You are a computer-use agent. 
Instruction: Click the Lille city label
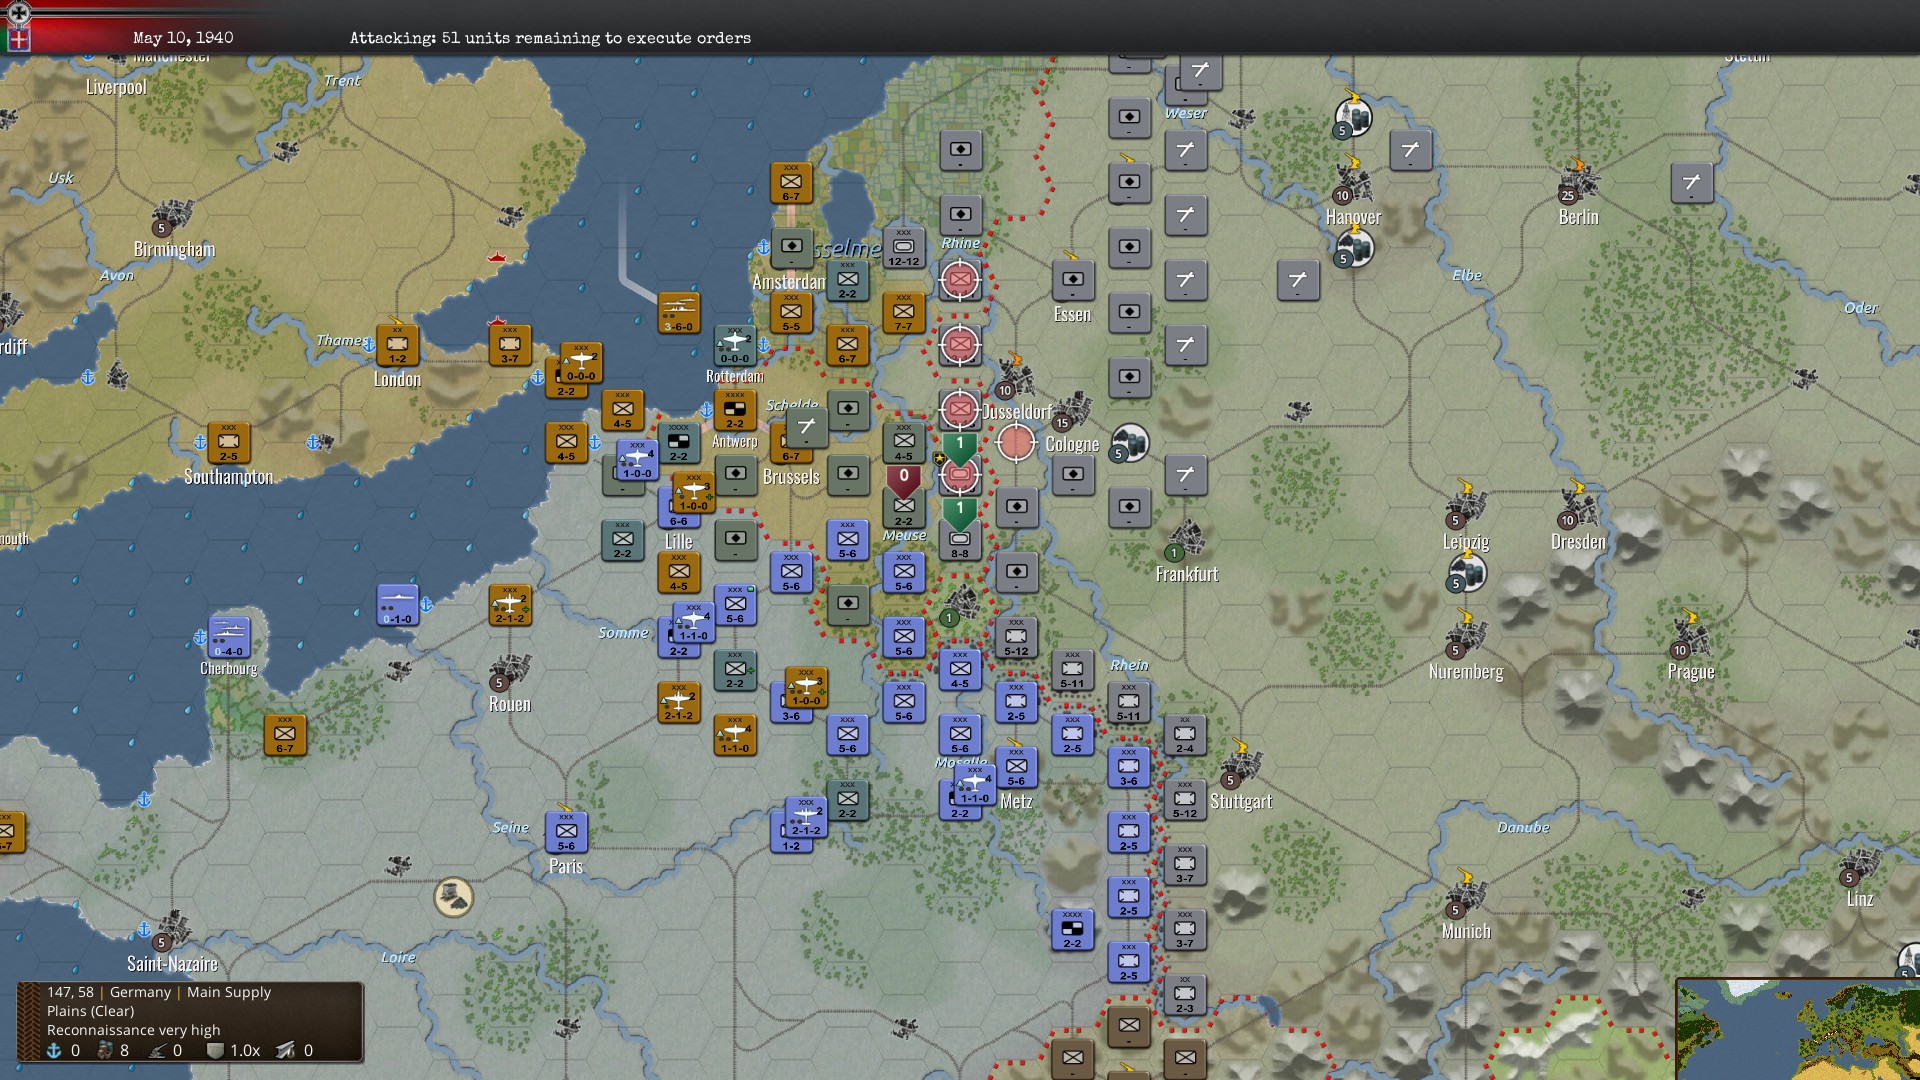[x=679, y=542]
